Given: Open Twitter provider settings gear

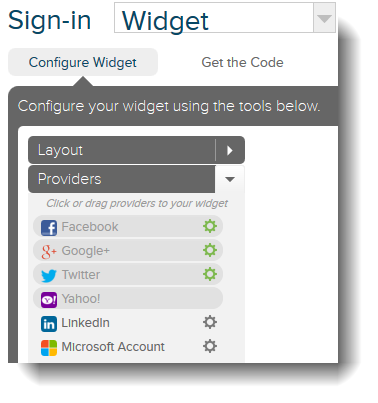Looking at the screenshot, I should click(210, 274).
